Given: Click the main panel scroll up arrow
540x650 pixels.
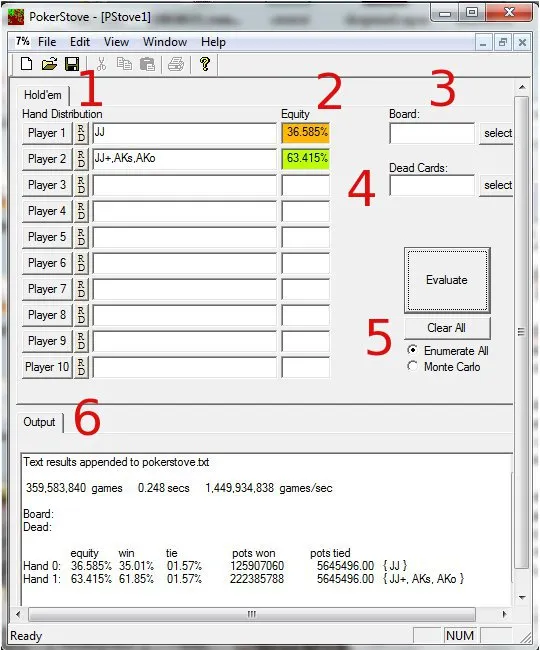Looking at the screenshot, I should point(522,87).
